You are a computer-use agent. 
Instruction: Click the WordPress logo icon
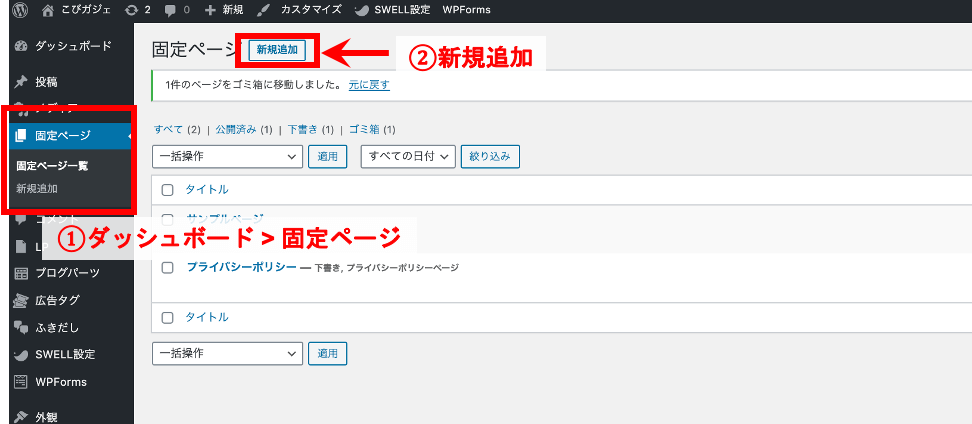19,9
